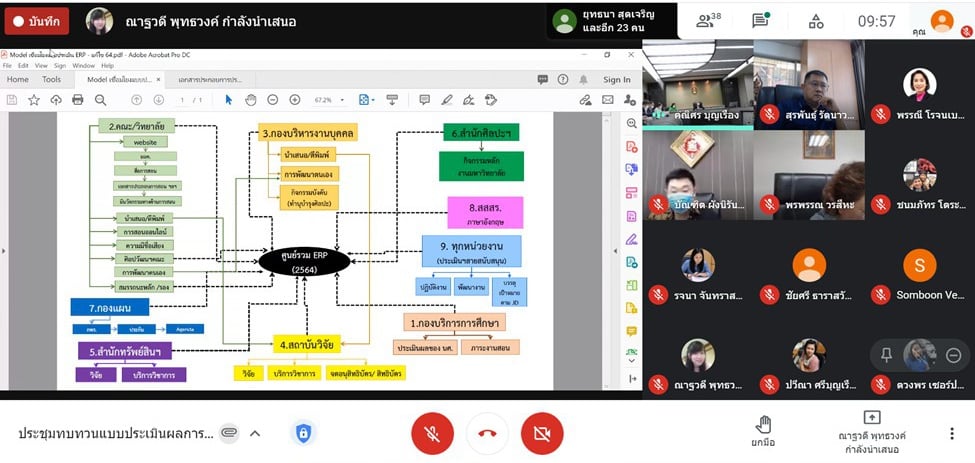Screen dimensions: 975x463
Task: Open the three-dot more options menu
Action: [x=951, y=433]
